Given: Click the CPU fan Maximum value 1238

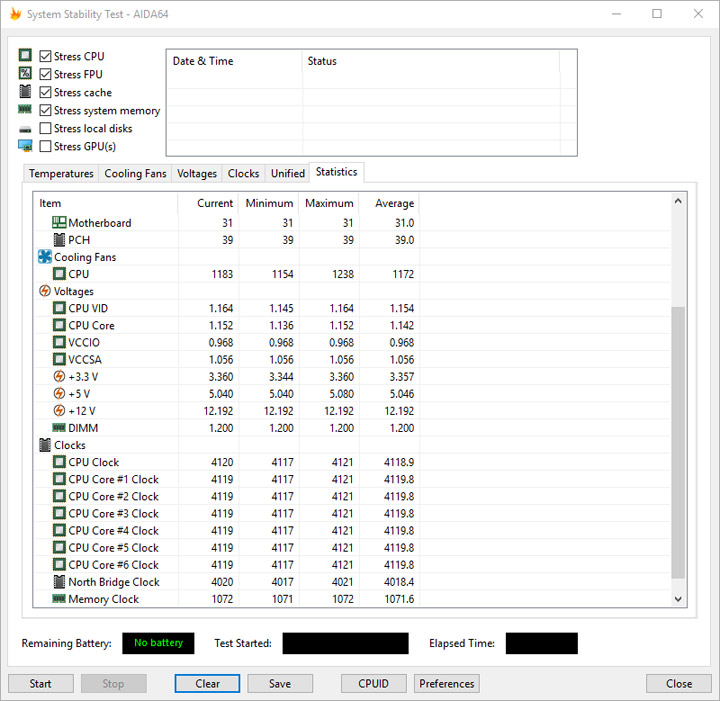Looking at the screenshot, I should [343, 274].
